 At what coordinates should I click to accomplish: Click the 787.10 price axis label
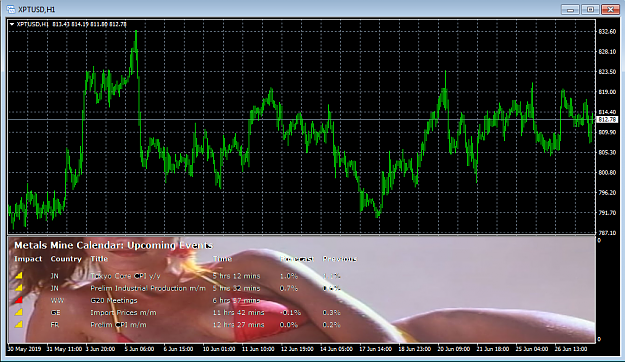coord(607,232)
